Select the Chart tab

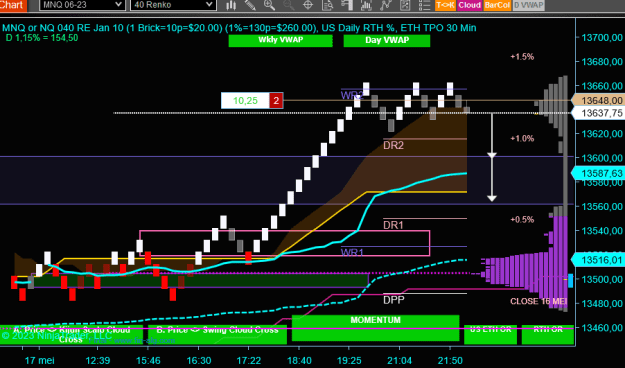tap(13, 5)
